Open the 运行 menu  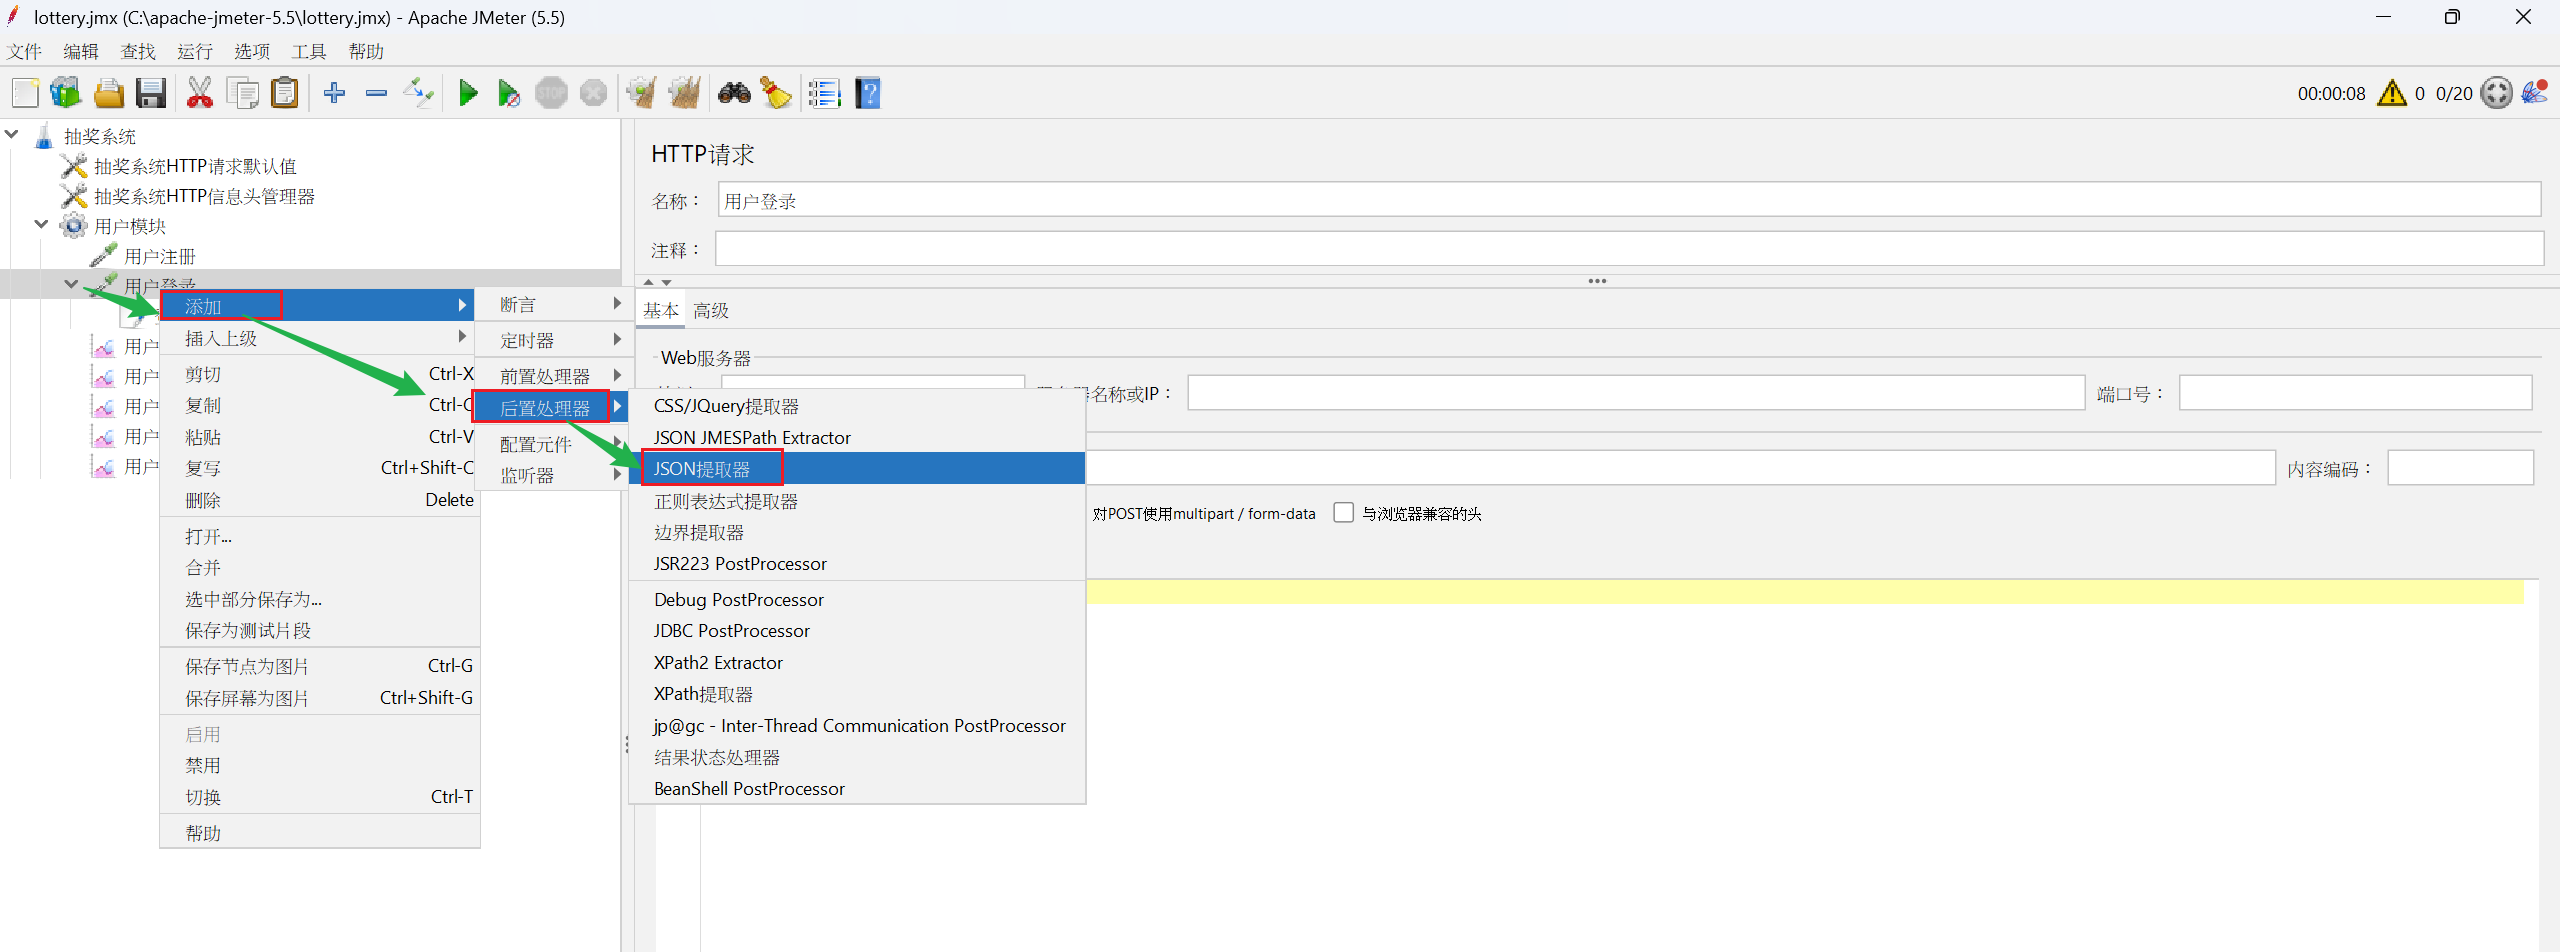[195, 51]
